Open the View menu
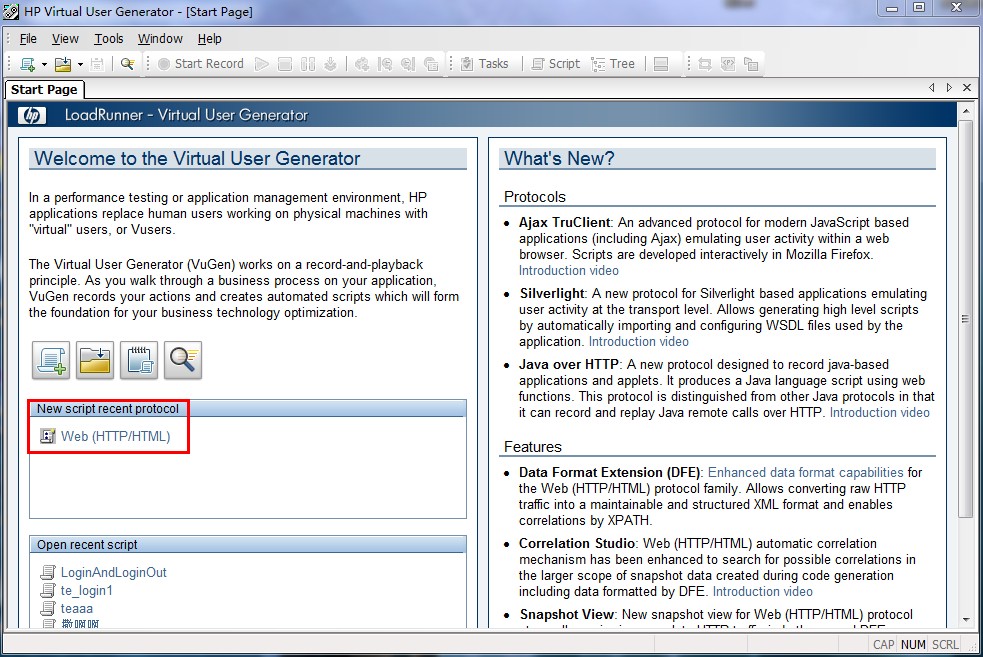This screenshot has height=657, width=983. point(65,39)
